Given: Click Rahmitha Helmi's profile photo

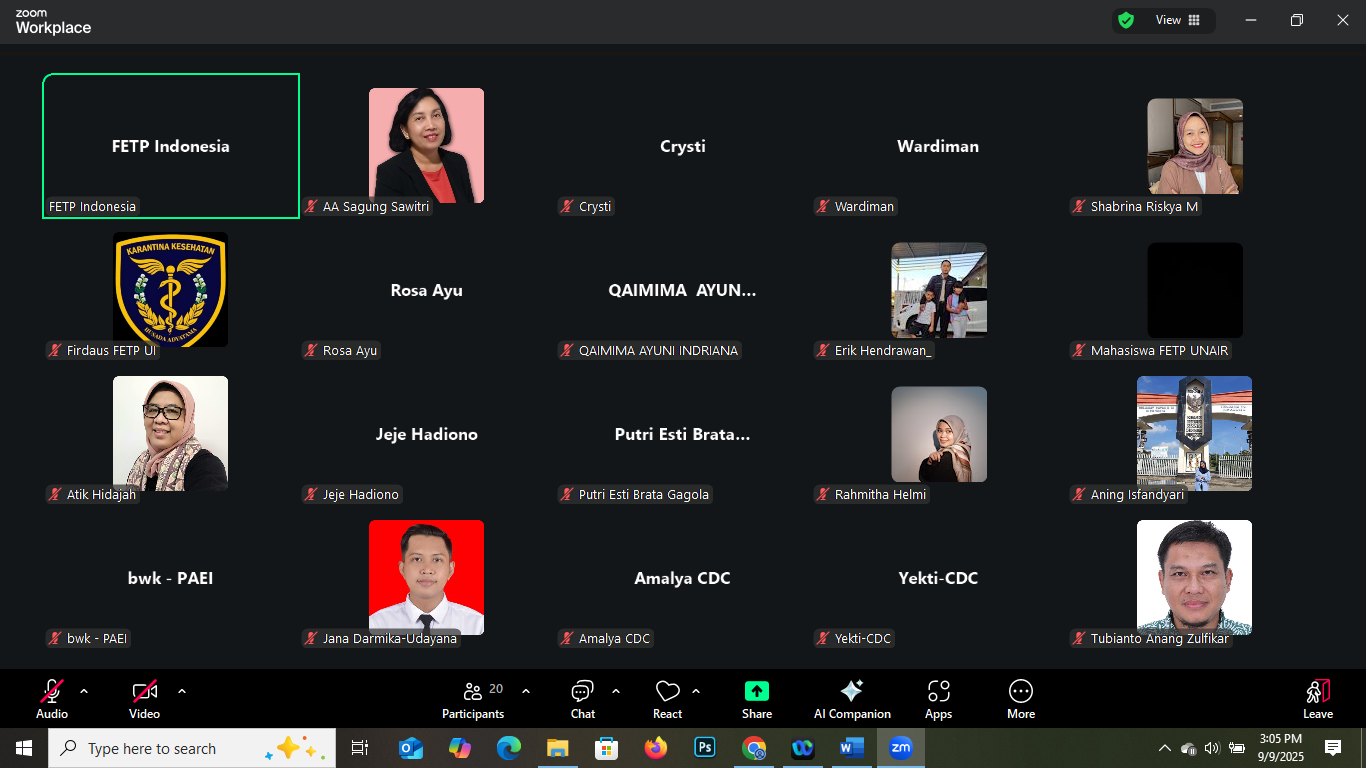Looking at the screenshot, I should tap(939, 434).
